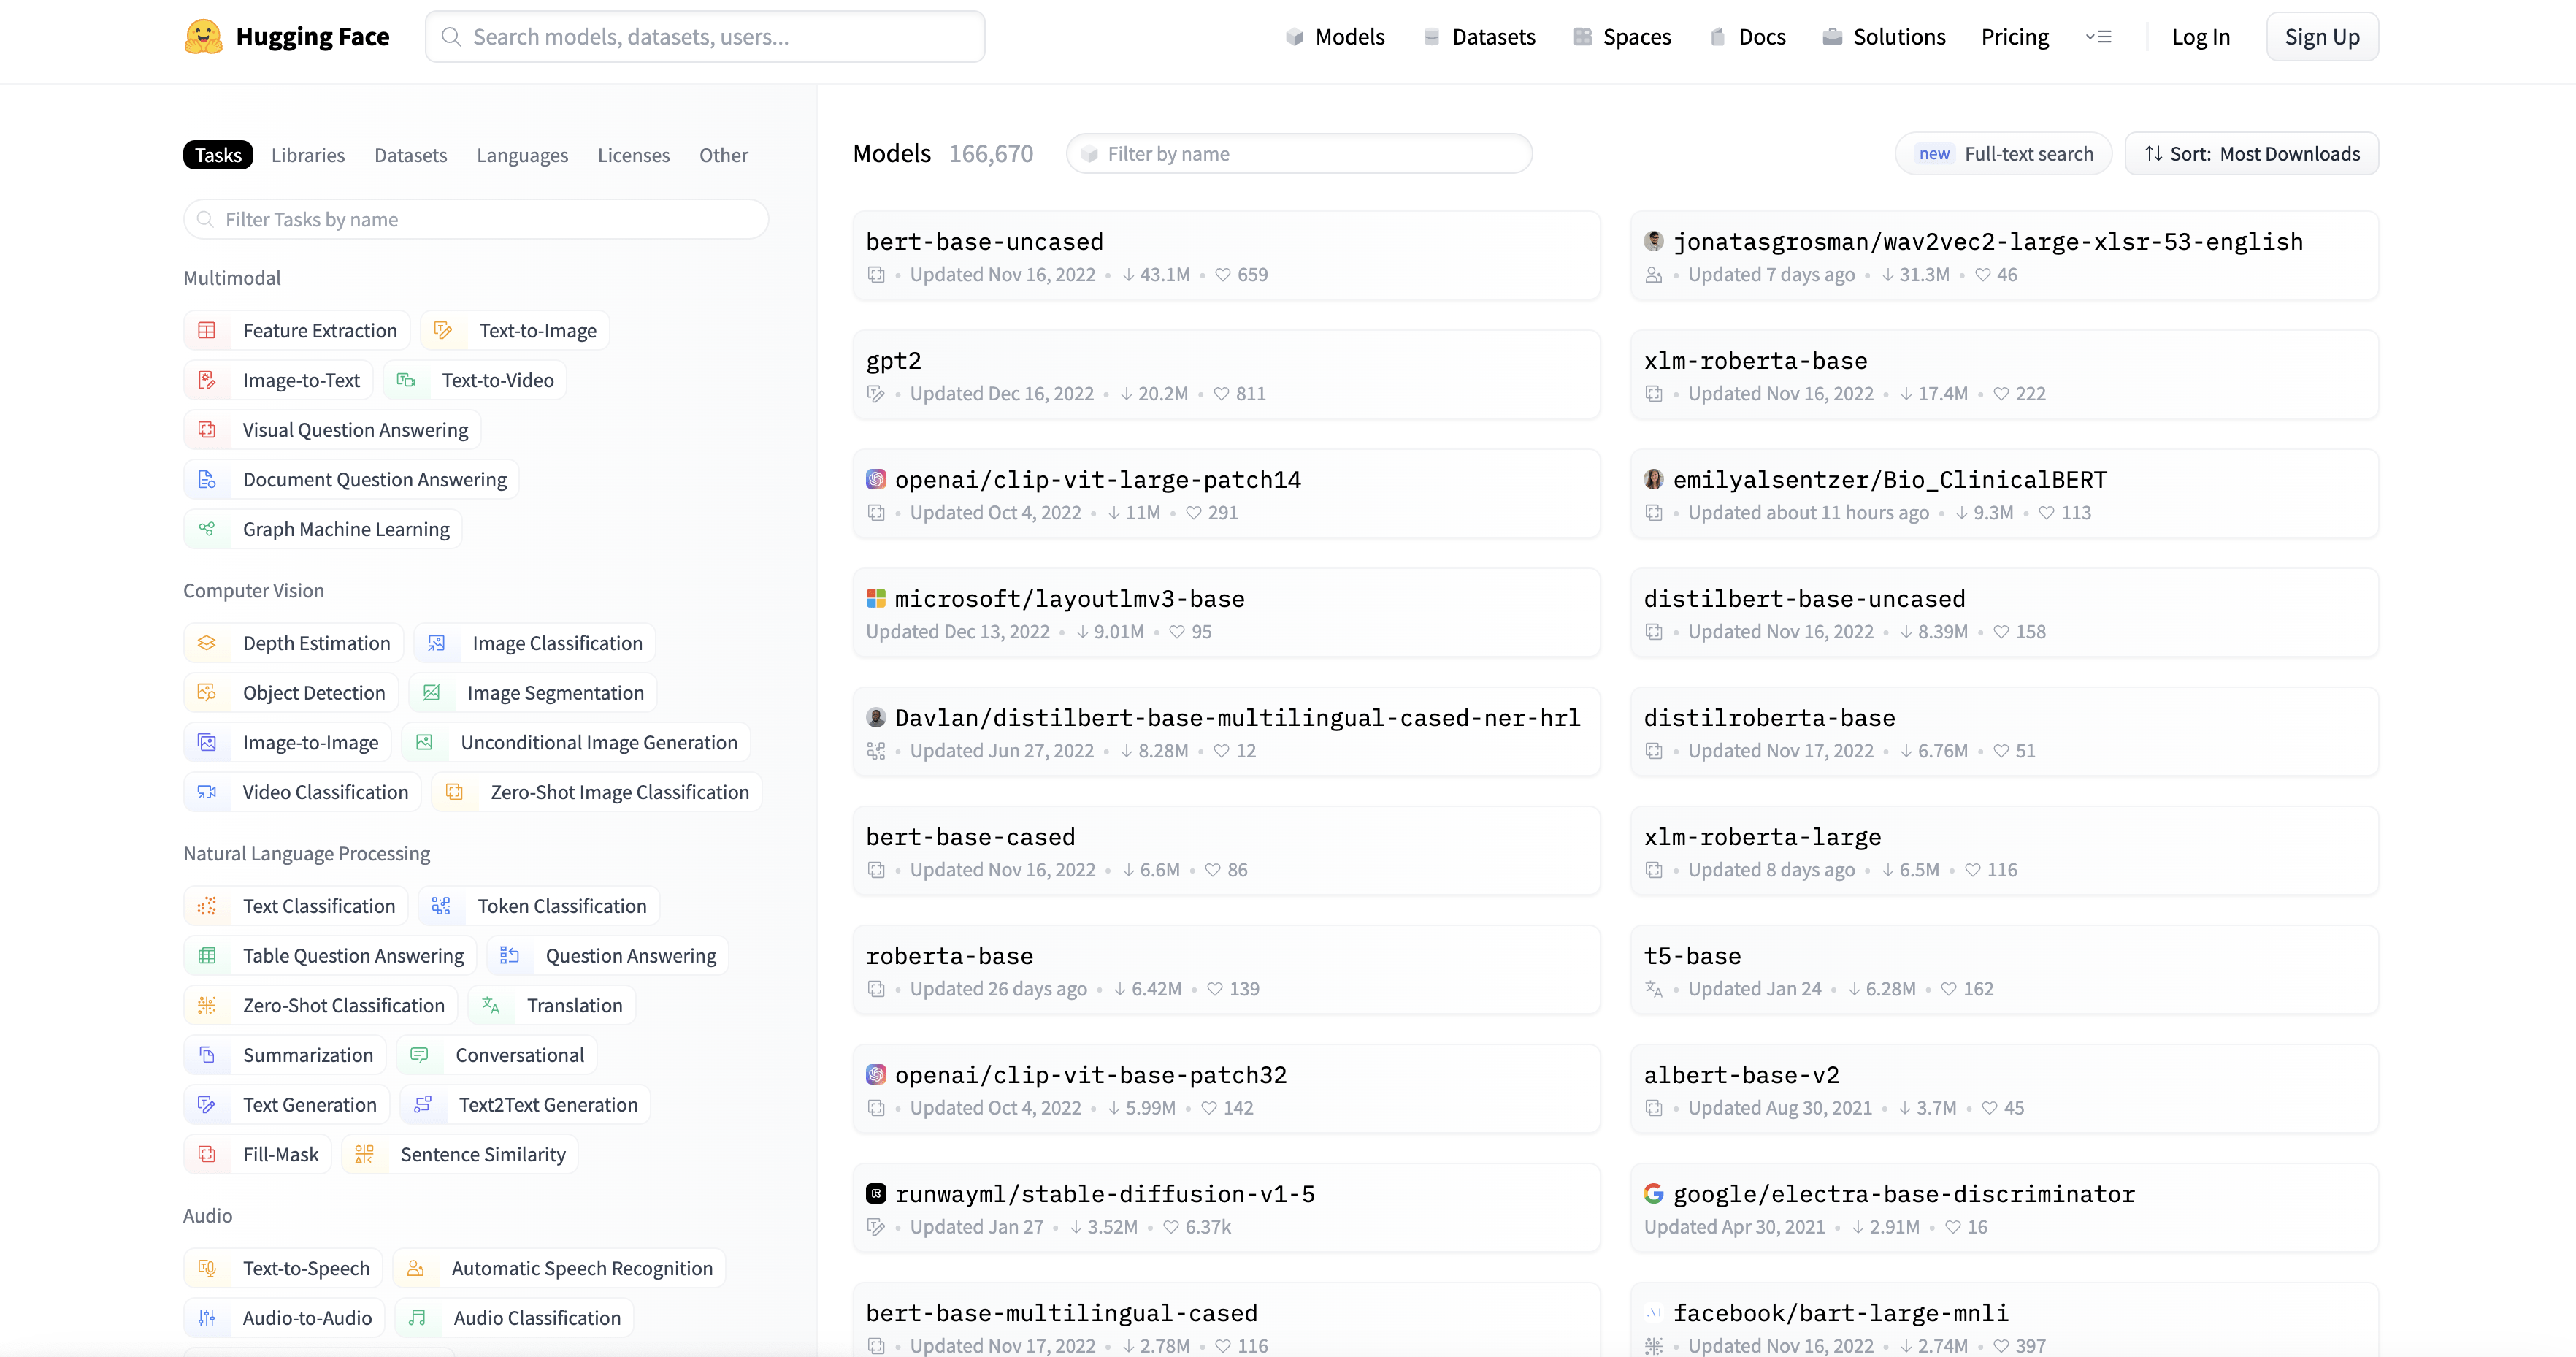Click the Document Question Answering icon

click(207, 480)
